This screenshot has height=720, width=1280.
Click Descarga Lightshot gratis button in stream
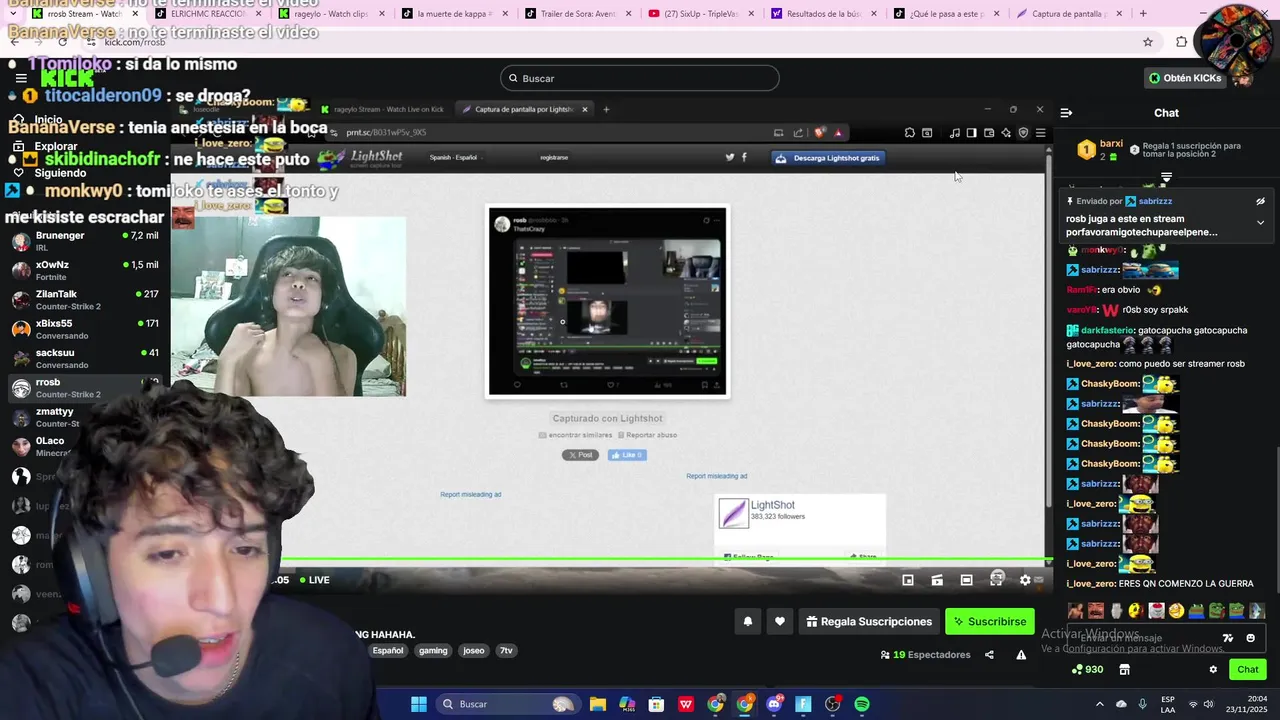pyautogui.click(x=827, y=158)
